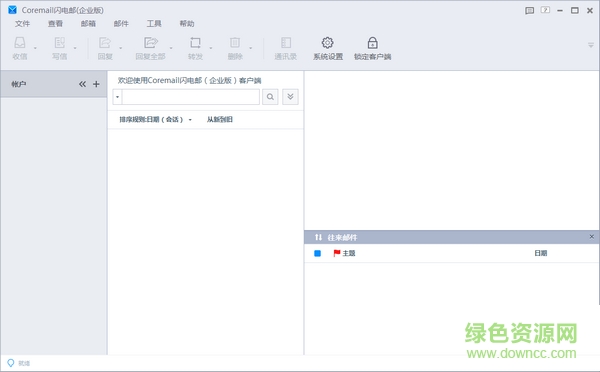Close the 往来邮件 panel

click(592, 237)
